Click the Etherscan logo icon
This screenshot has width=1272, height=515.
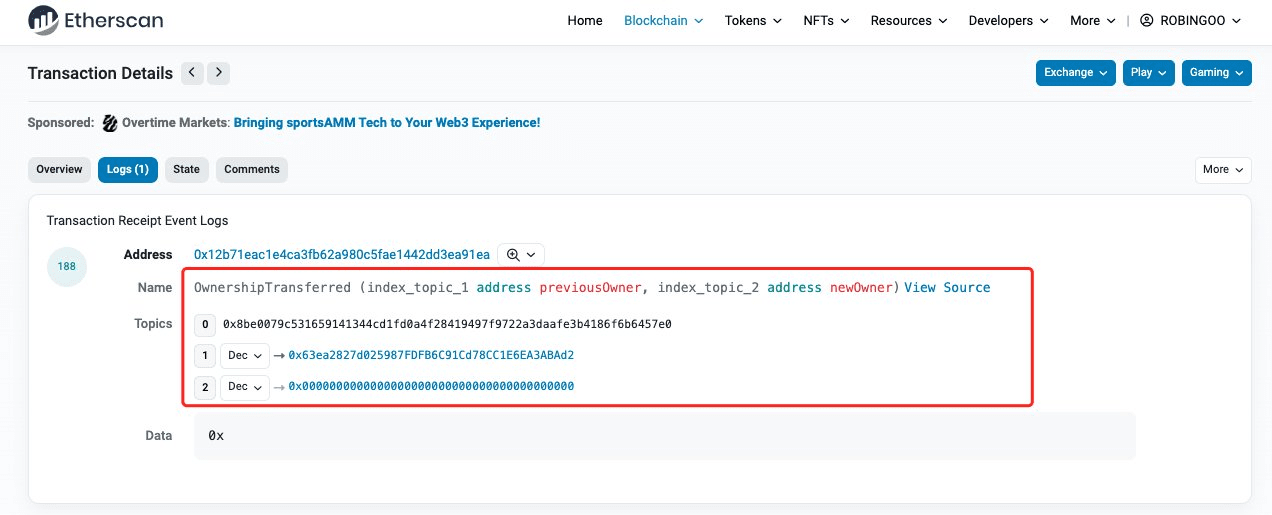[43, 19]
